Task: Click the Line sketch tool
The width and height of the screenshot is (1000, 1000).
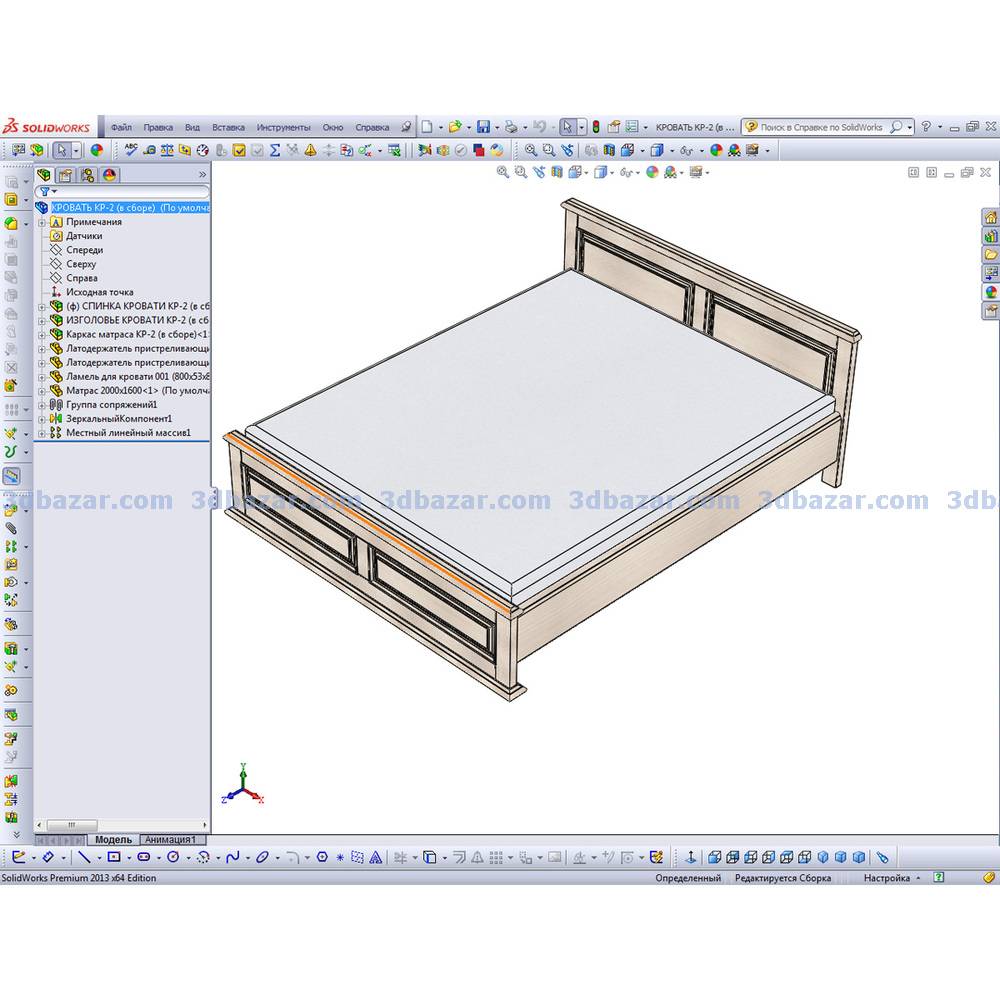Action: point(84,857)
